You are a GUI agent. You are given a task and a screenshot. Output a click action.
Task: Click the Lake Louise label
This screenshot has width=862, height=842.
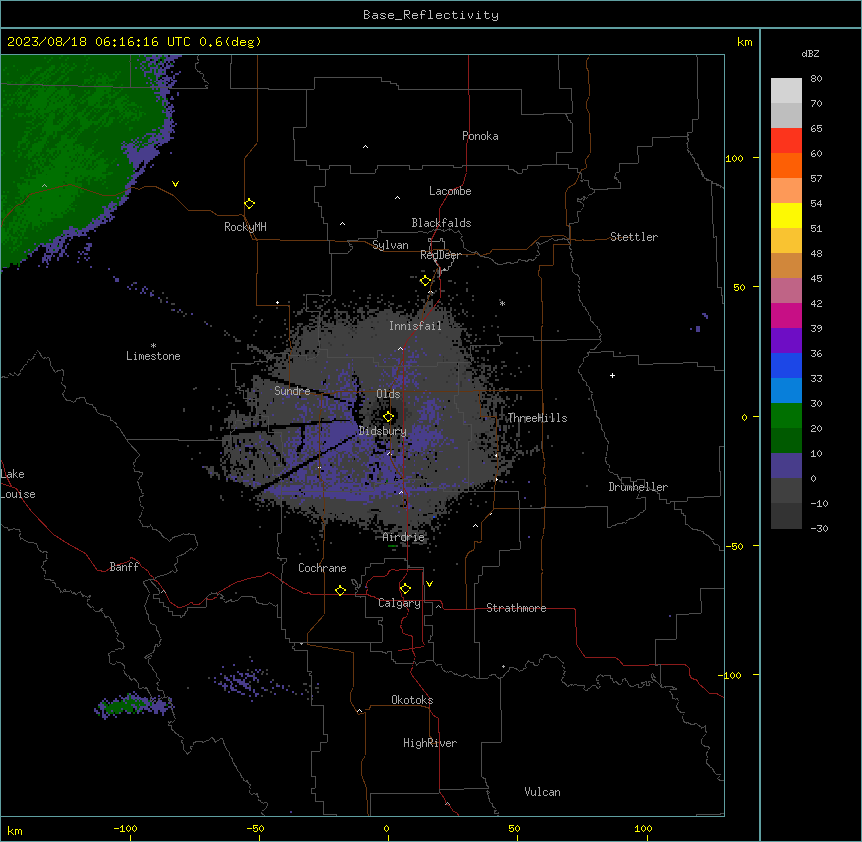(x=18, y=484)
